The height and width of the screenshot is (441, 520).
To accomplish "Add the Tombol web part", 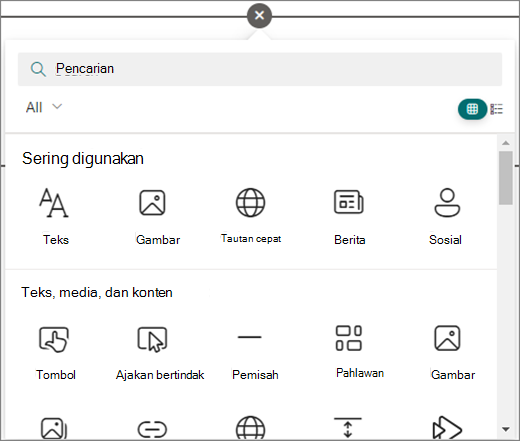I will click(x=55, y=353).
